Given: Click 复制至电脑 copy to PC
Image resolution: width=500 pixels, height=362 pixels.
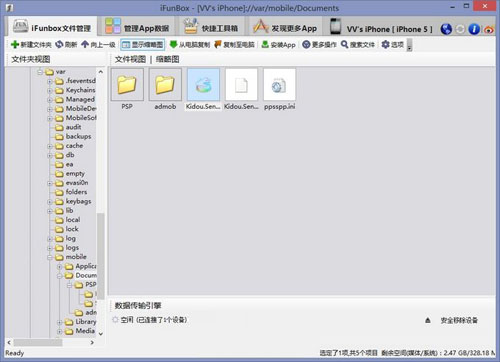Looking at the screenshot, I should click(x=235, y=44).
